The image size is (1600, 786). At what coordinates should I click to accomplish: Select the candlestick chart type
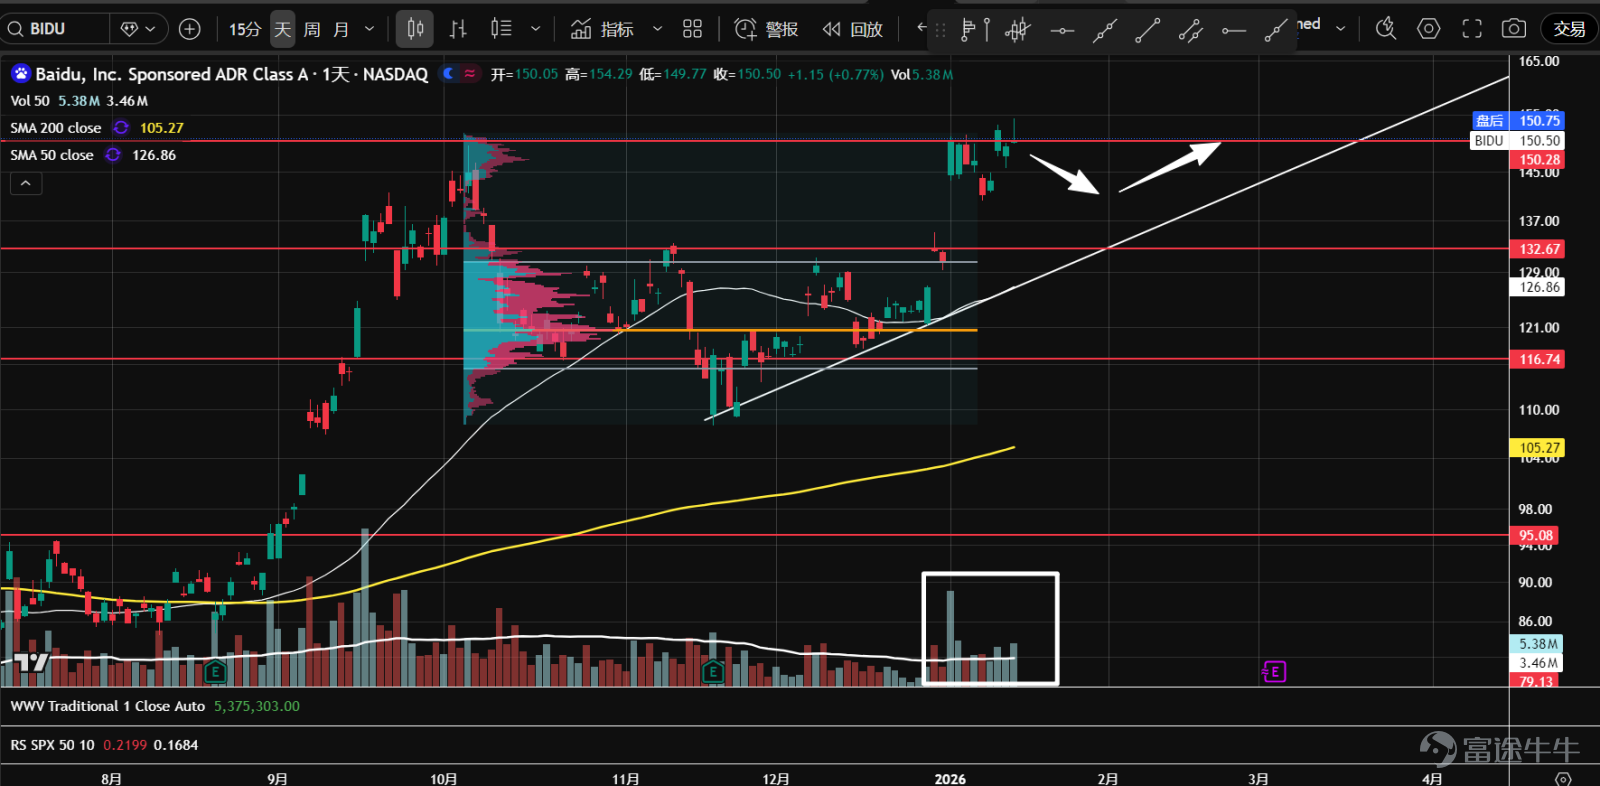click(415, 29)
